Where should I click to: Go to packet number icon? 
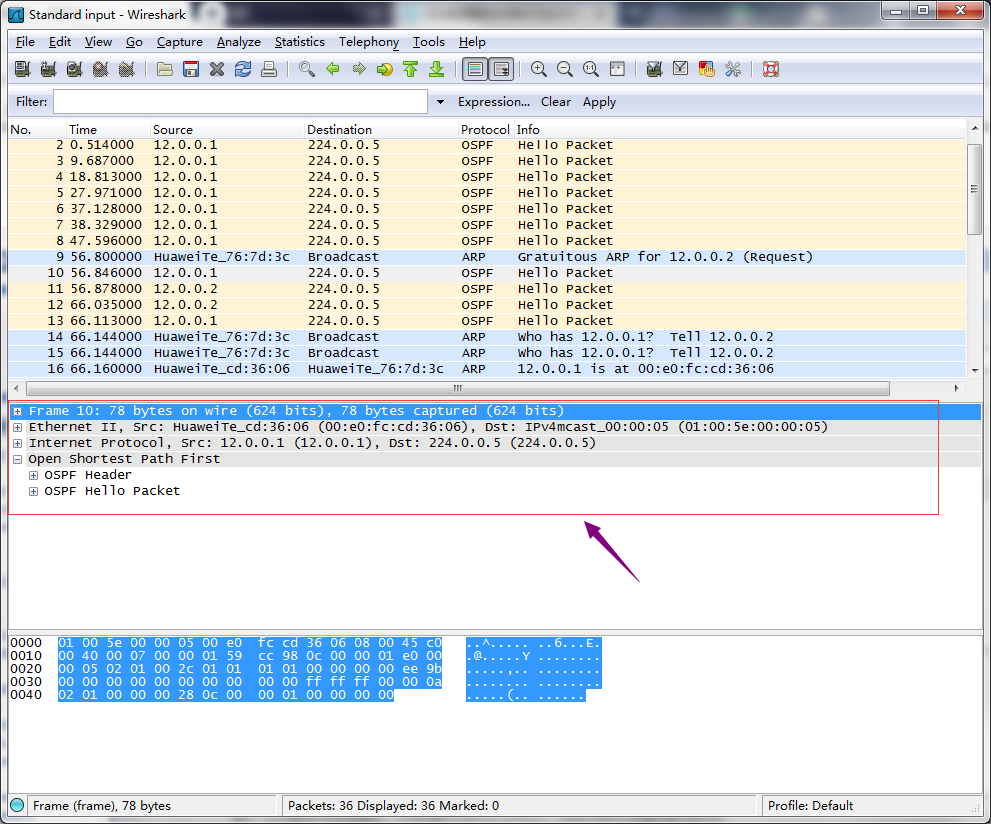point(384,69)
